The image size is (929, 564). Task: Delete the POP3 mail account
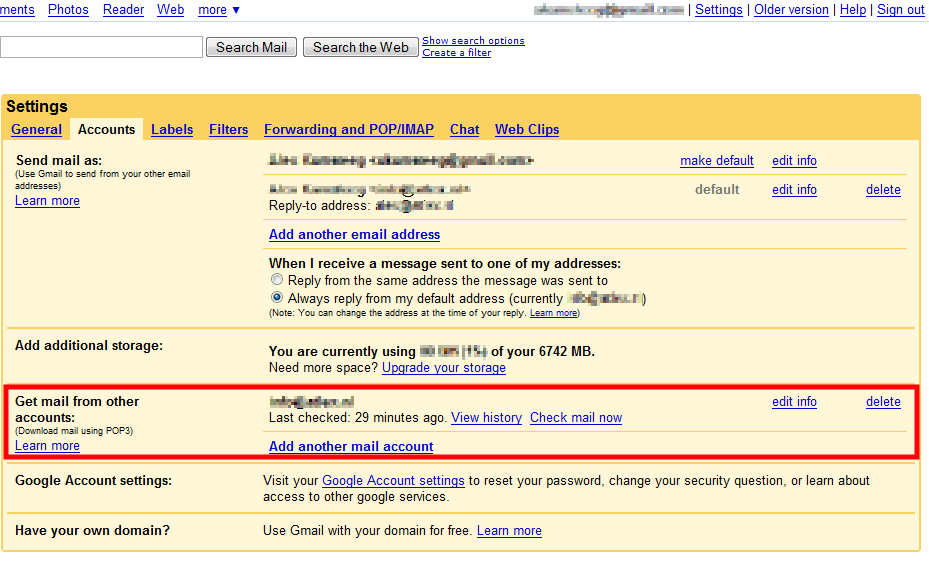(x=883, y=402)
